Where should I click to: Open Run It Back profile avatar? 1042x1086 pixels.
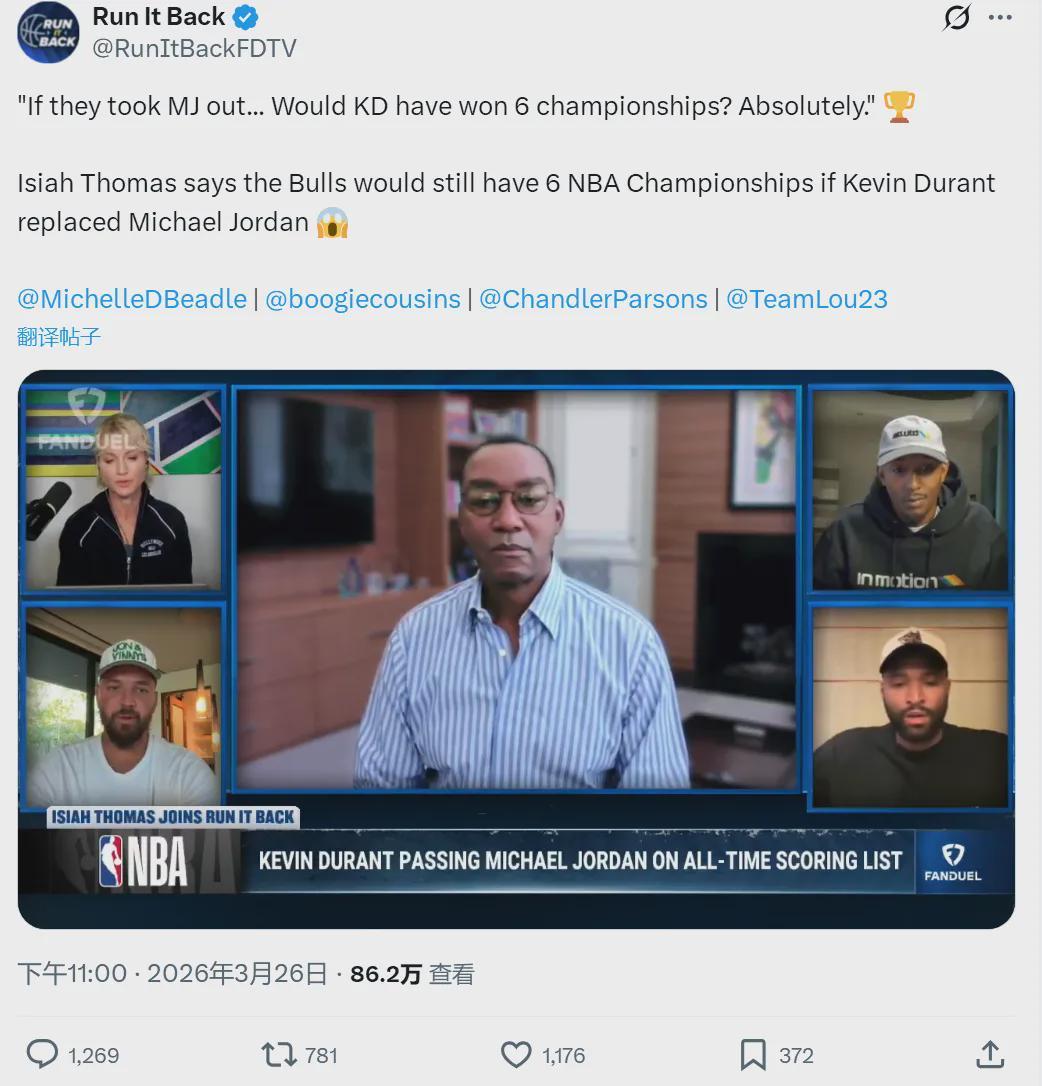(x=48, y=33)
